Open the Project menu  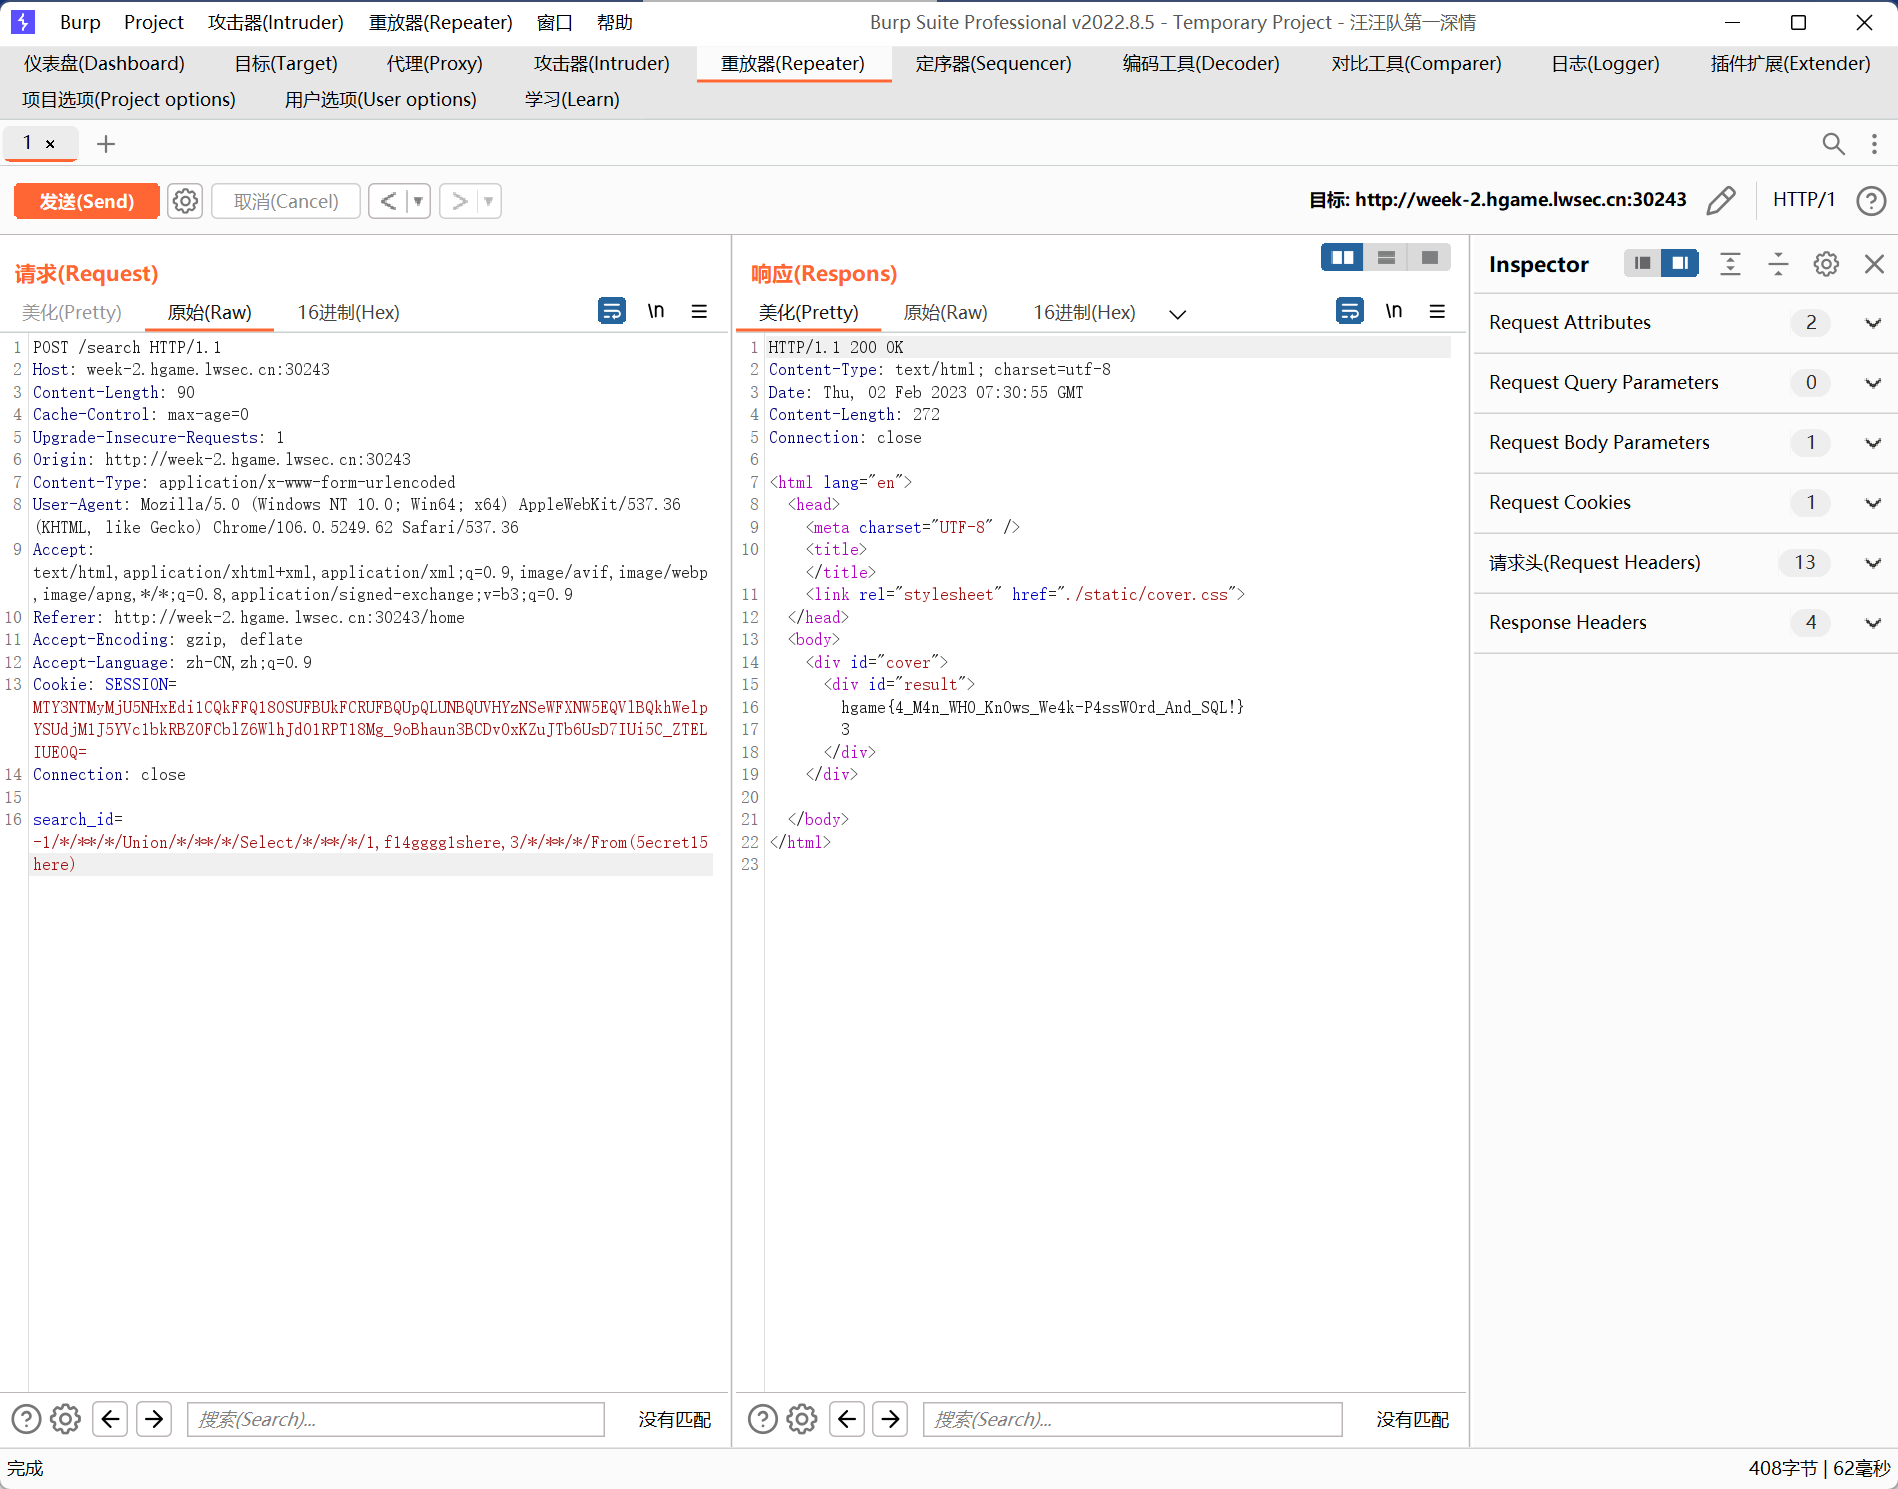click(154, 22)
